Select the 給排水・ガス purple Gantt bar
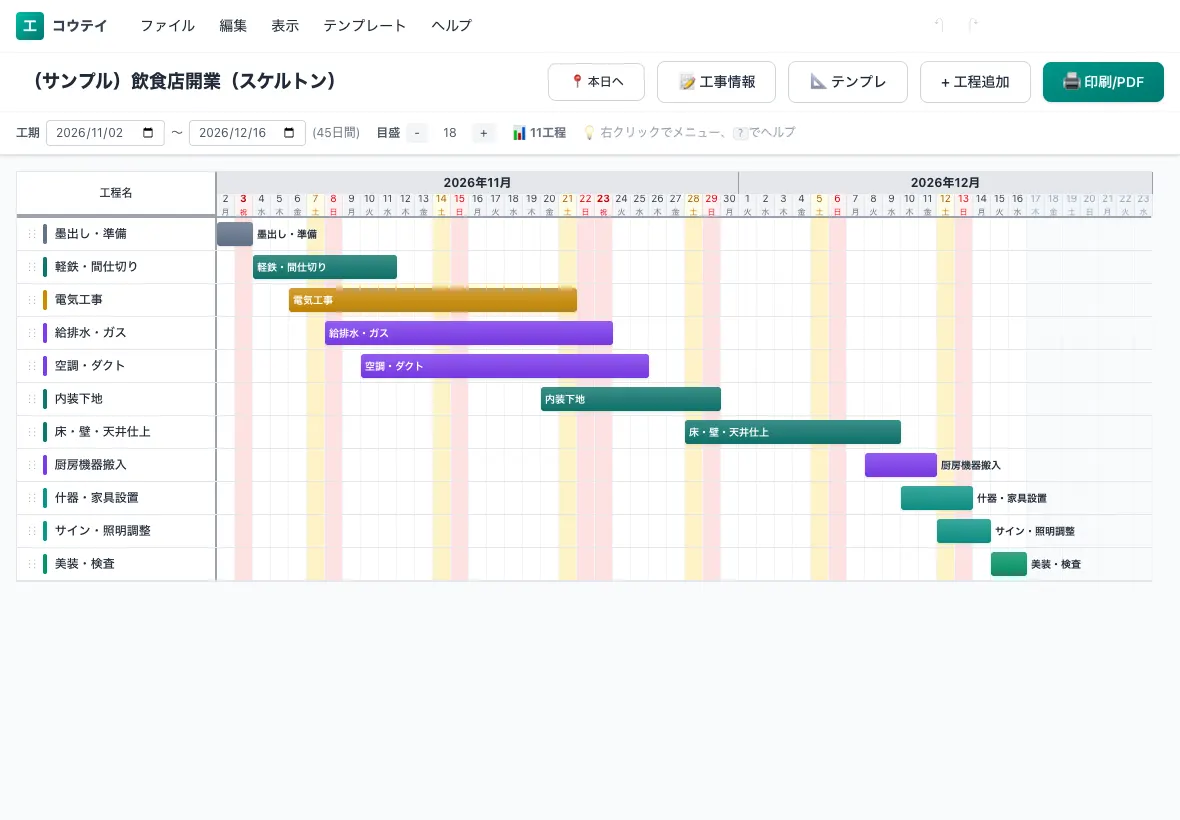Viewport: 1180px width, 820px height. click(469, 333)
